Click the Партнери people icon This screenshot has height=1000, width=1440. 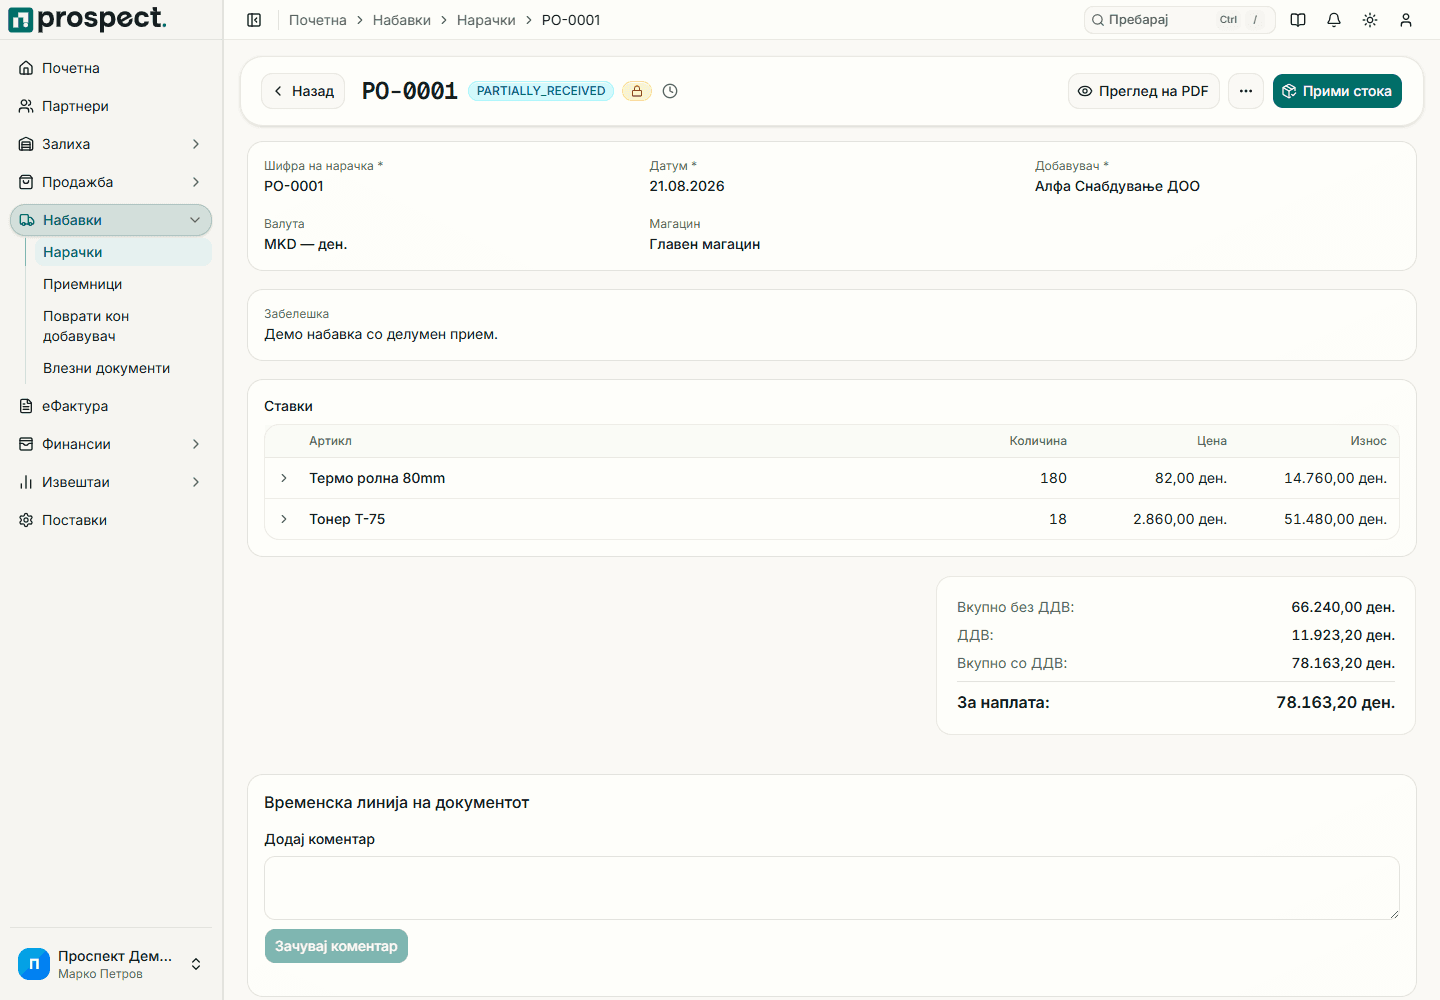click(x=26, y=106)
